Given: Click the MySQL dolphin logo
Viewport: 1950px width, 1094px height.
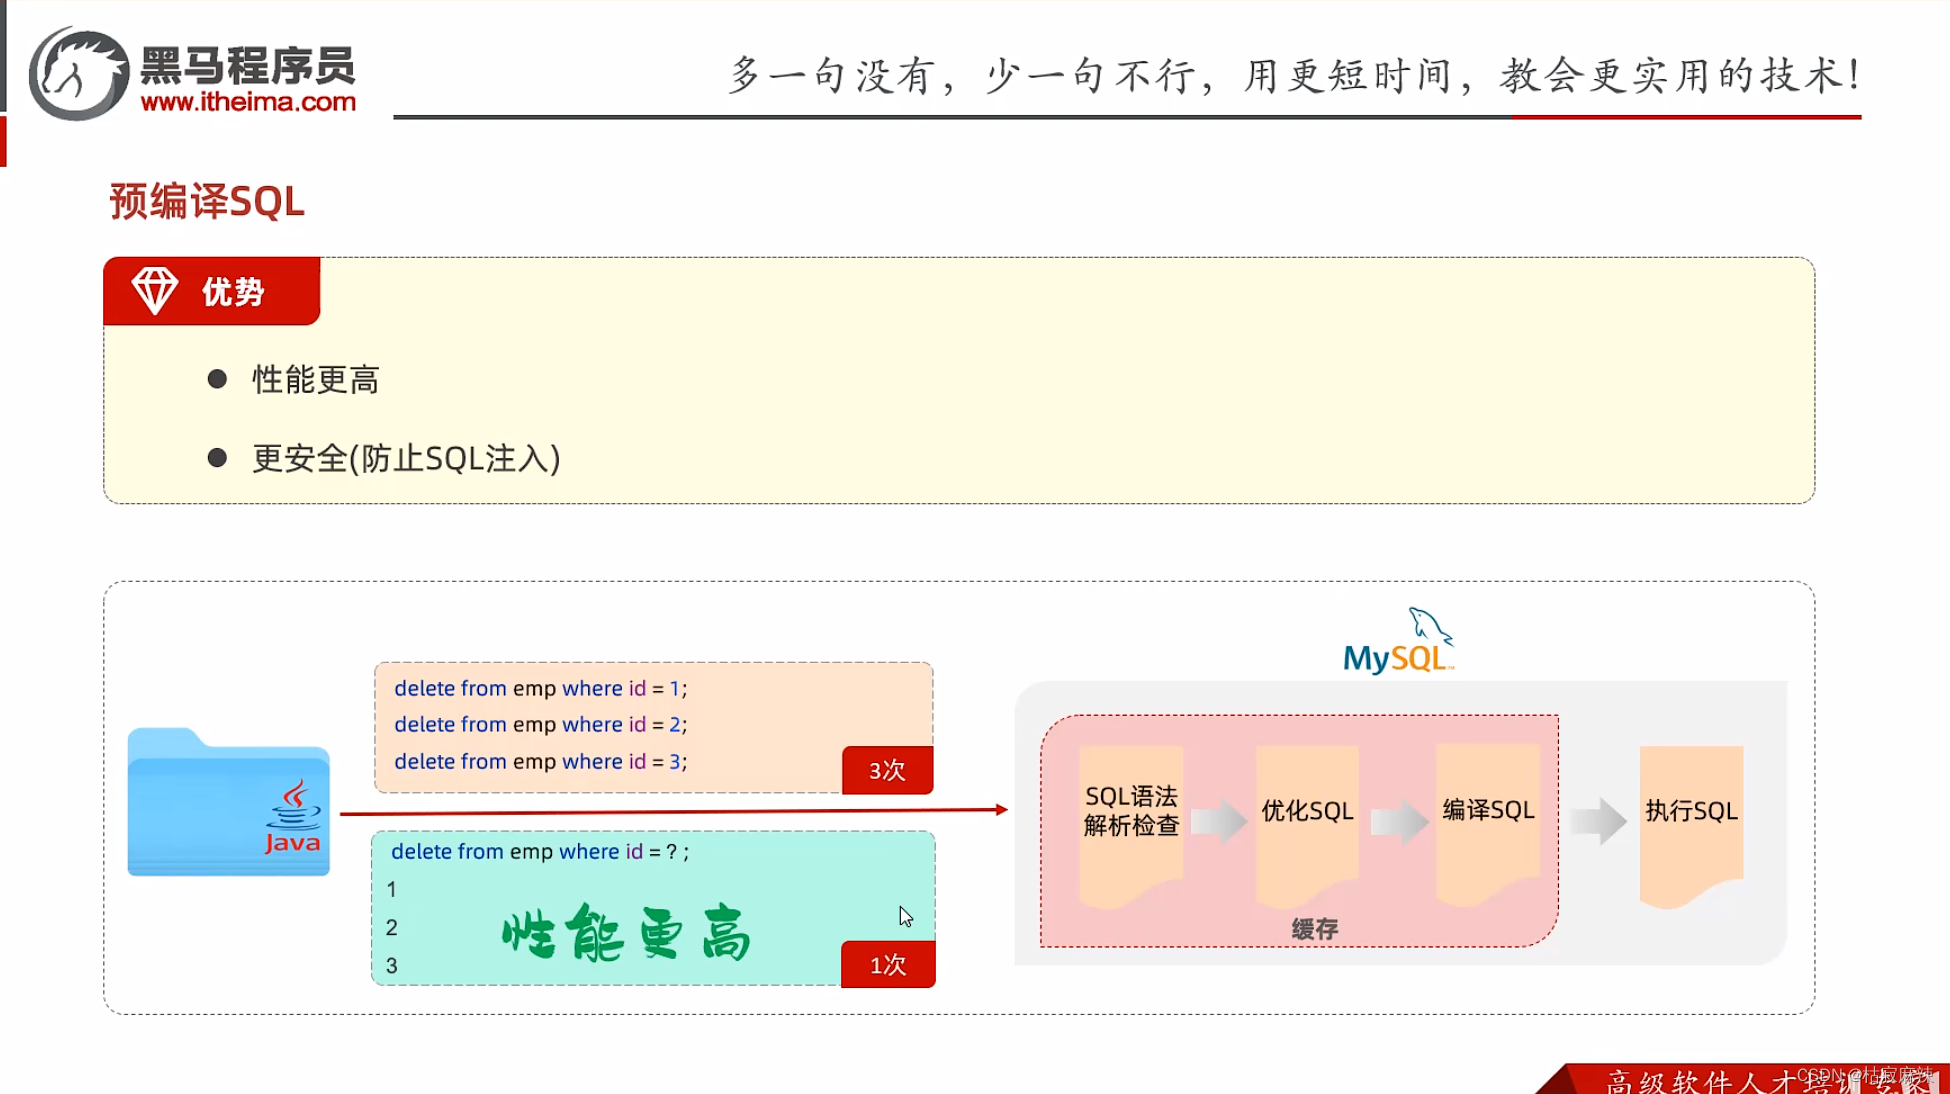Looking at the screenshot, I should [x=1398, y=640].
